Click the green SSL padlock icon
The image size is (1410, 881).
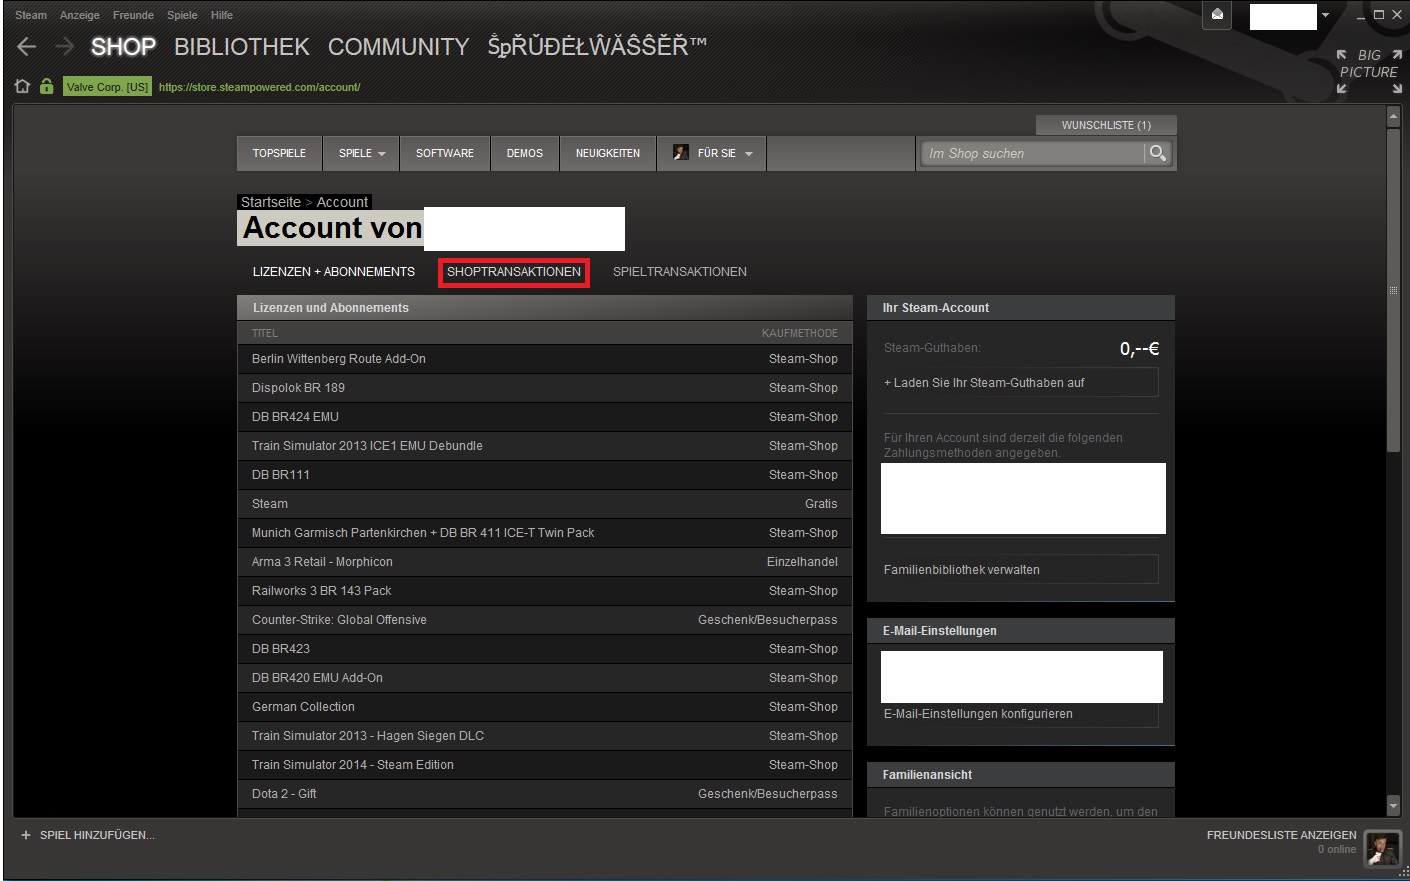click(x=46, y=87)
